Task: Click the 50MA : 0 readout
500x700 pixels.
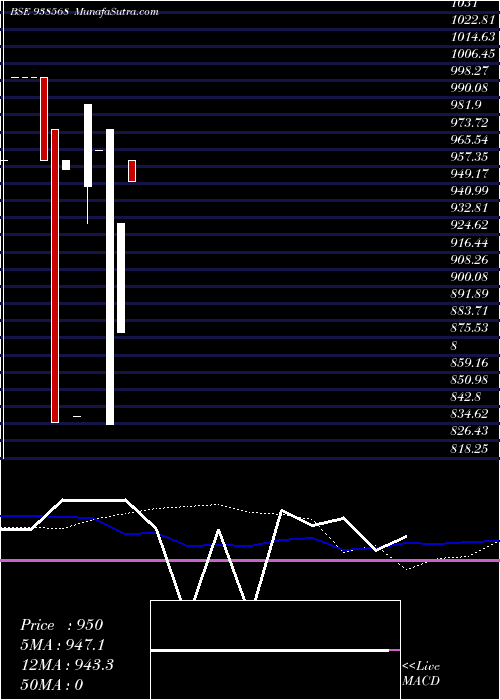Action: [51, 685]
